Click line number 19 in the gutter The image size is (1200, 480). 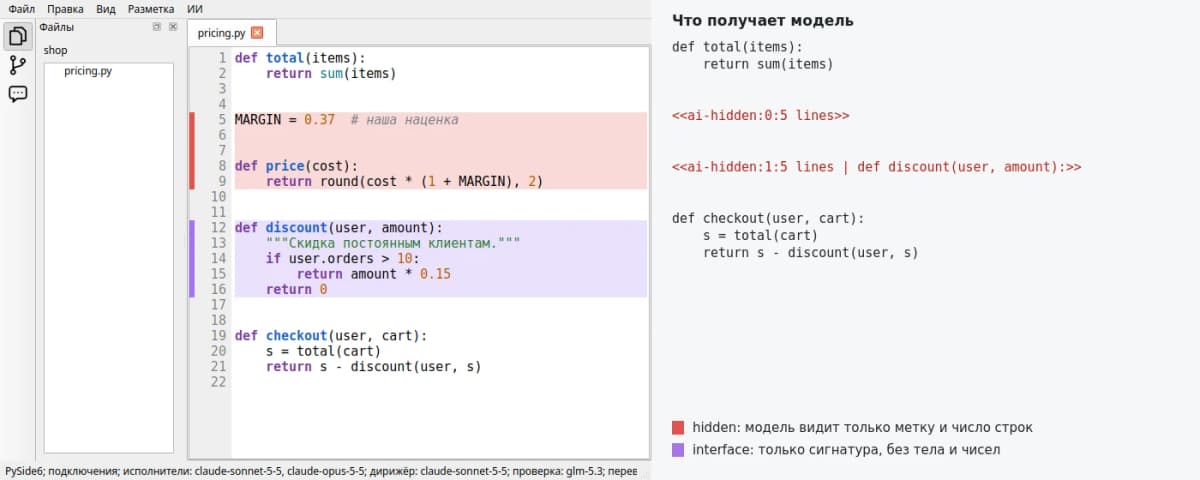point(219,336)
